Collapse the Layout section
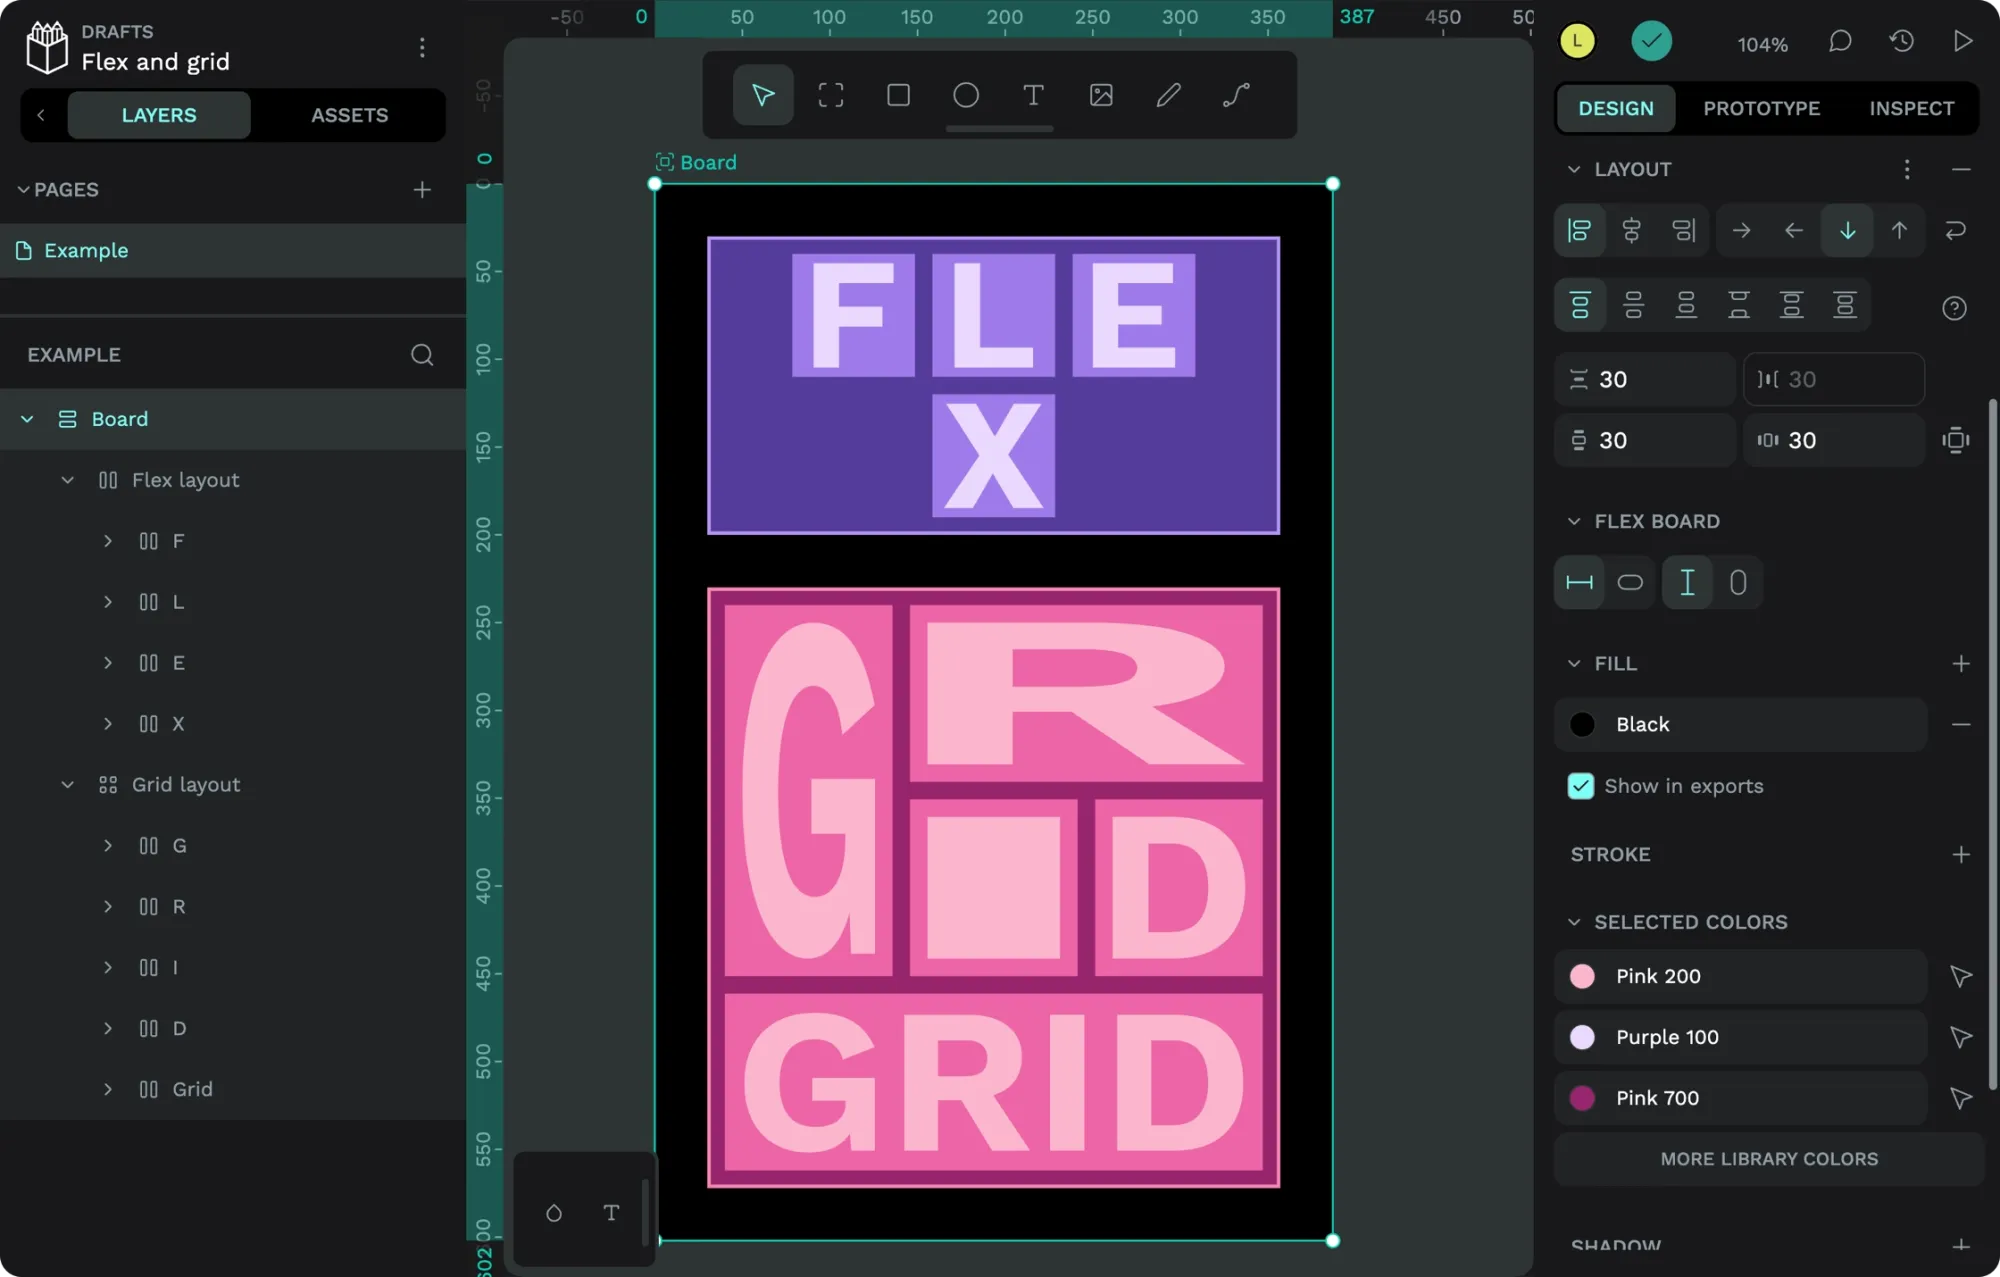This screenshot has height=1277, width=2000. coord(1574,169)
